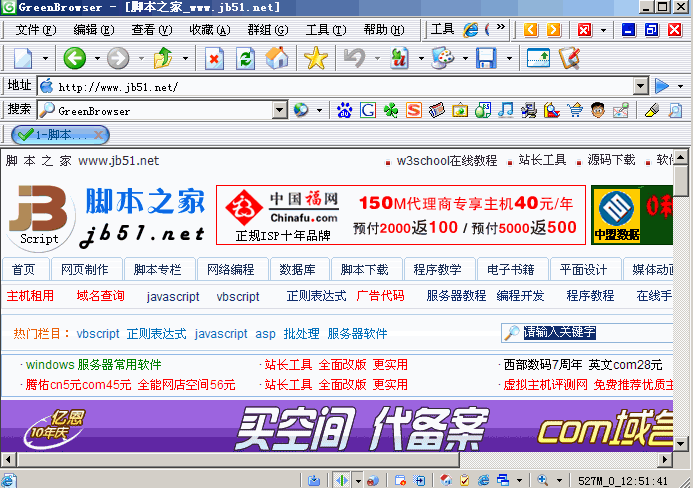This screenshot has height=488, width=693.
Task: Open the 首页 site navigation tab
Action: pyautogui.click(x=23, y=269)
